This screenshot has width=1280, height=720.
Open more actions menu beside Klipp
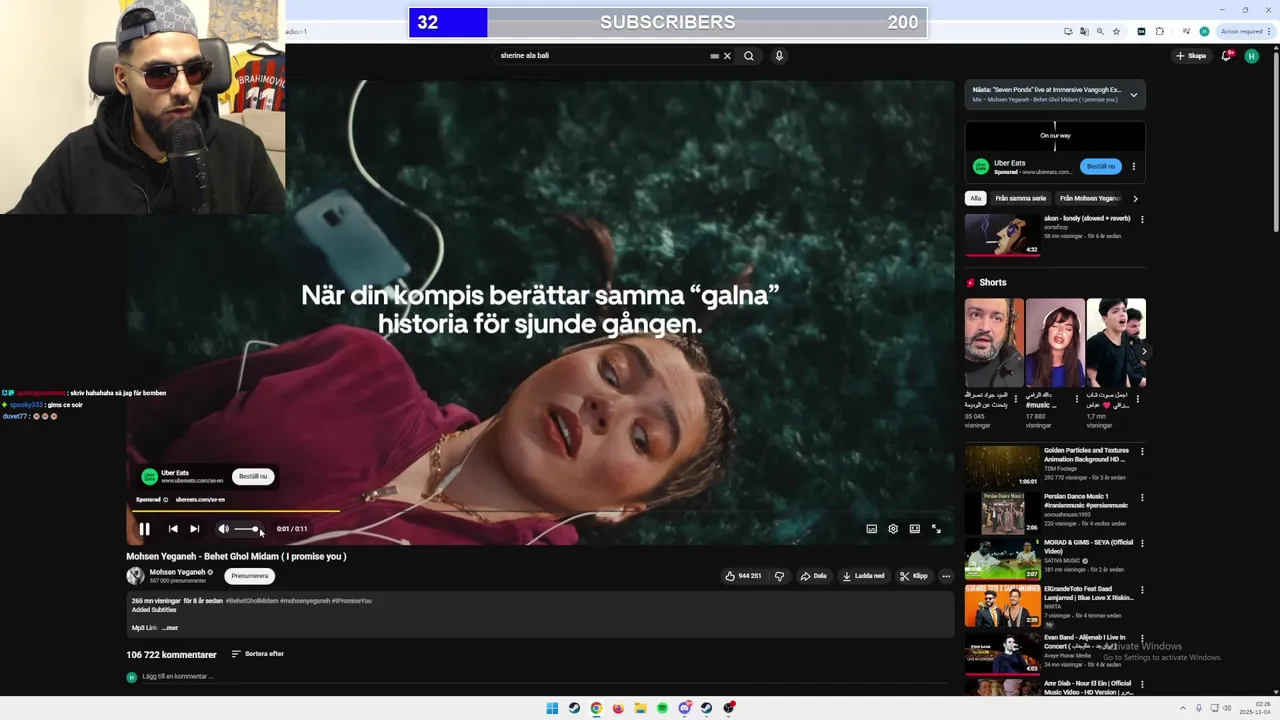946,576
